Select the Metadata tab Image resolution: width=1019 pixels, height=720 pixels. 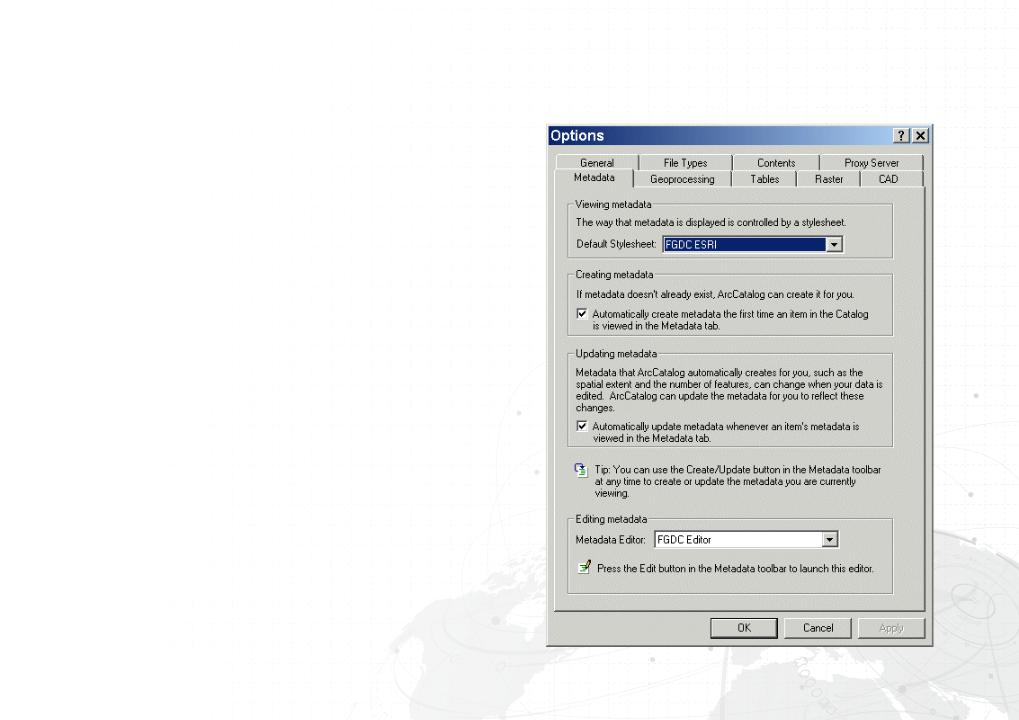(594, 177)
